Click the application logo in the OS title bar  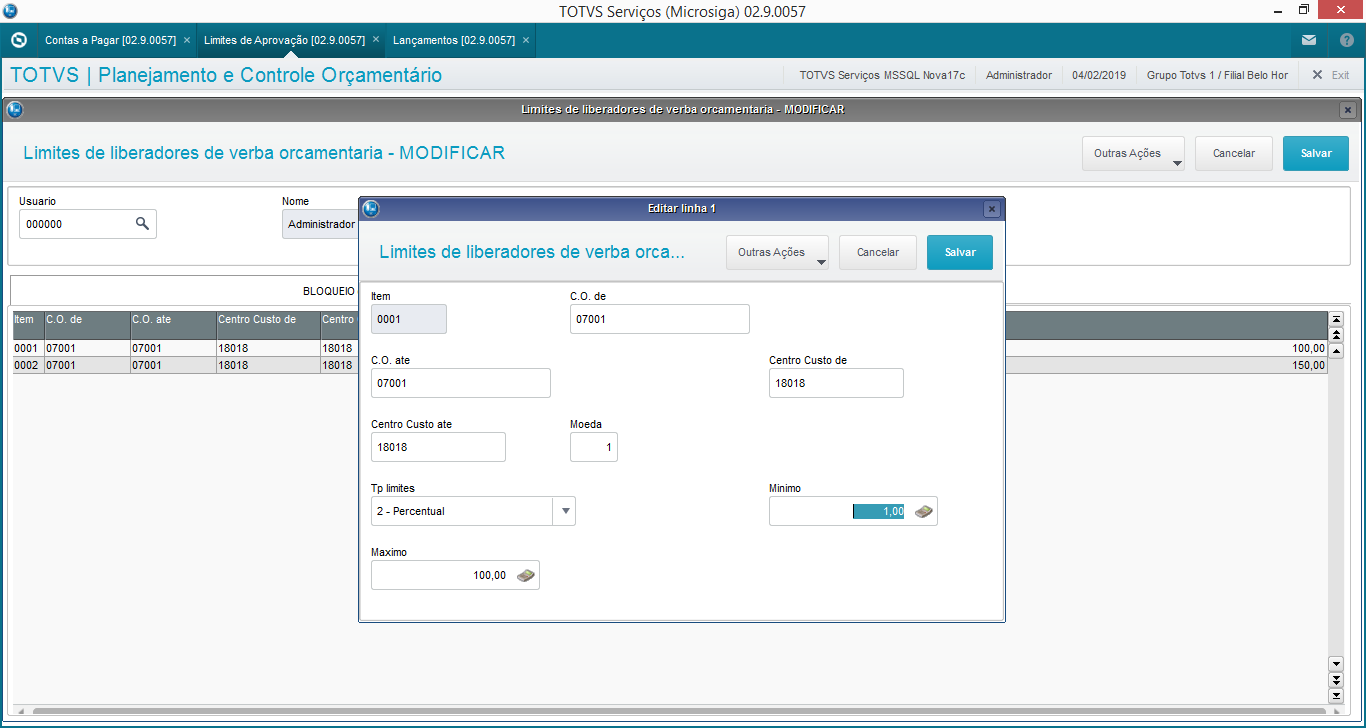tap(10, 11)
